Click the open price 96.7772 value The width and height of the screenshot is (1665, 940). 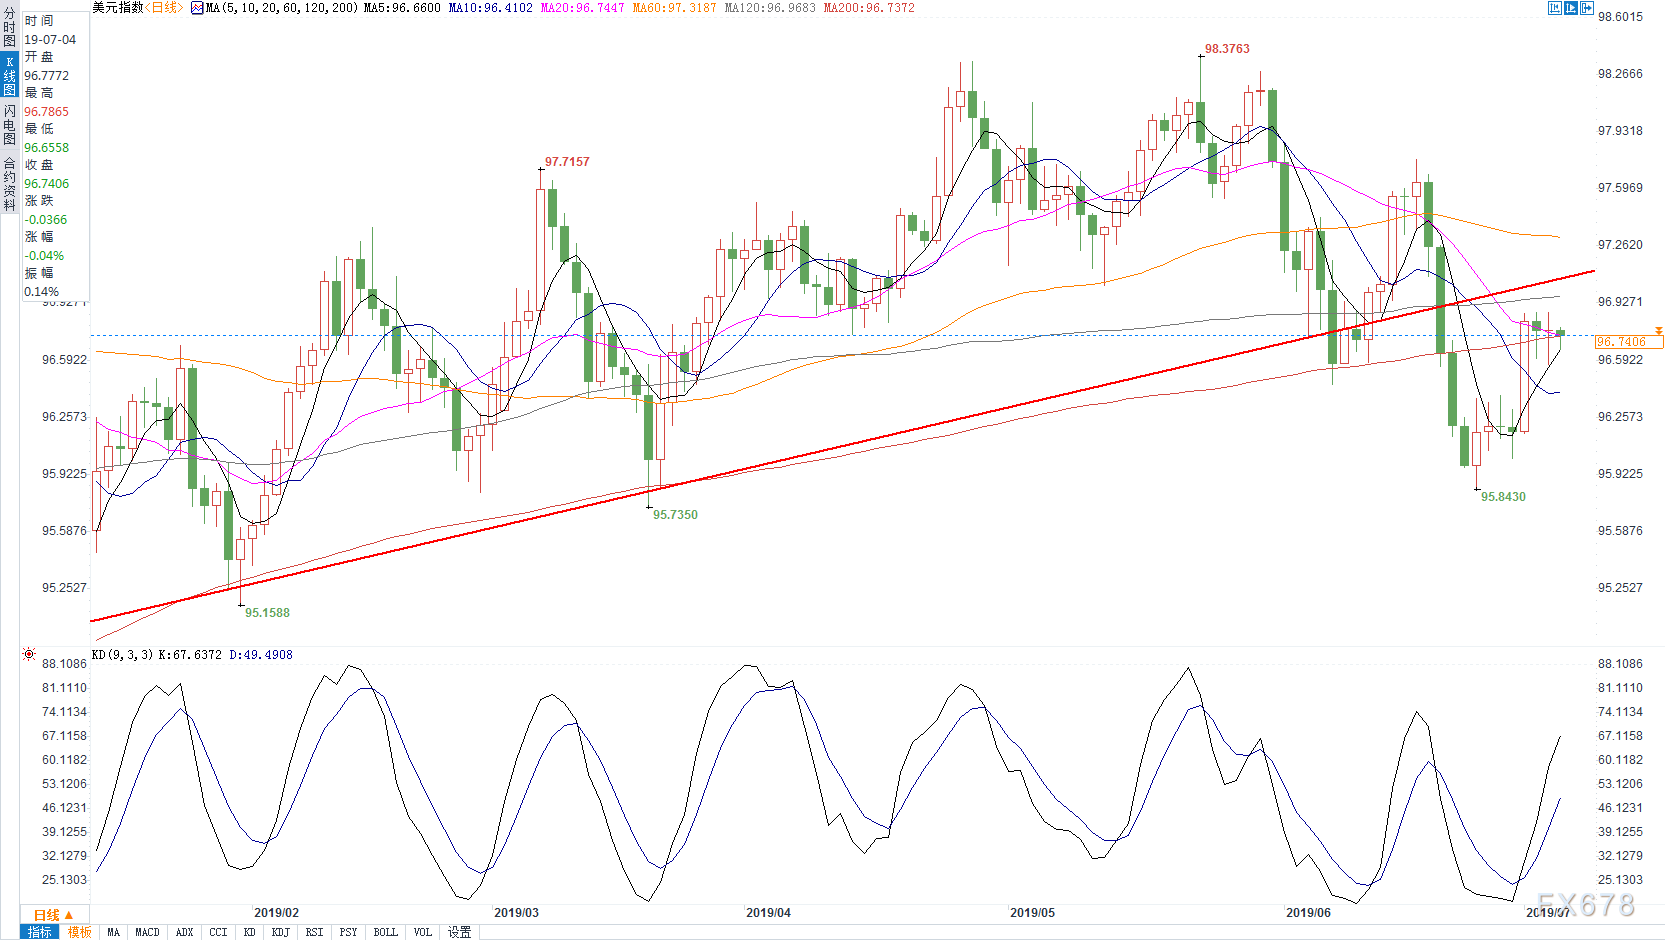47,76
